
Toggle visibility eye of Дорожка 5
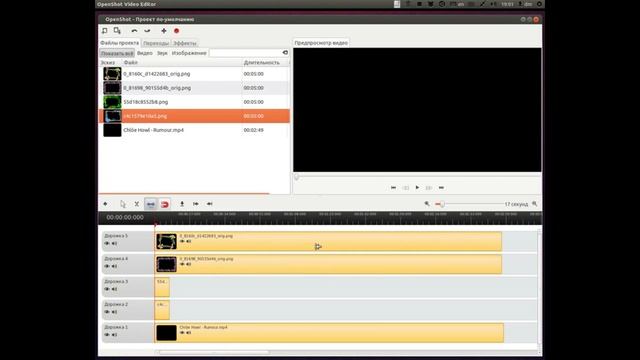[107, 243]
